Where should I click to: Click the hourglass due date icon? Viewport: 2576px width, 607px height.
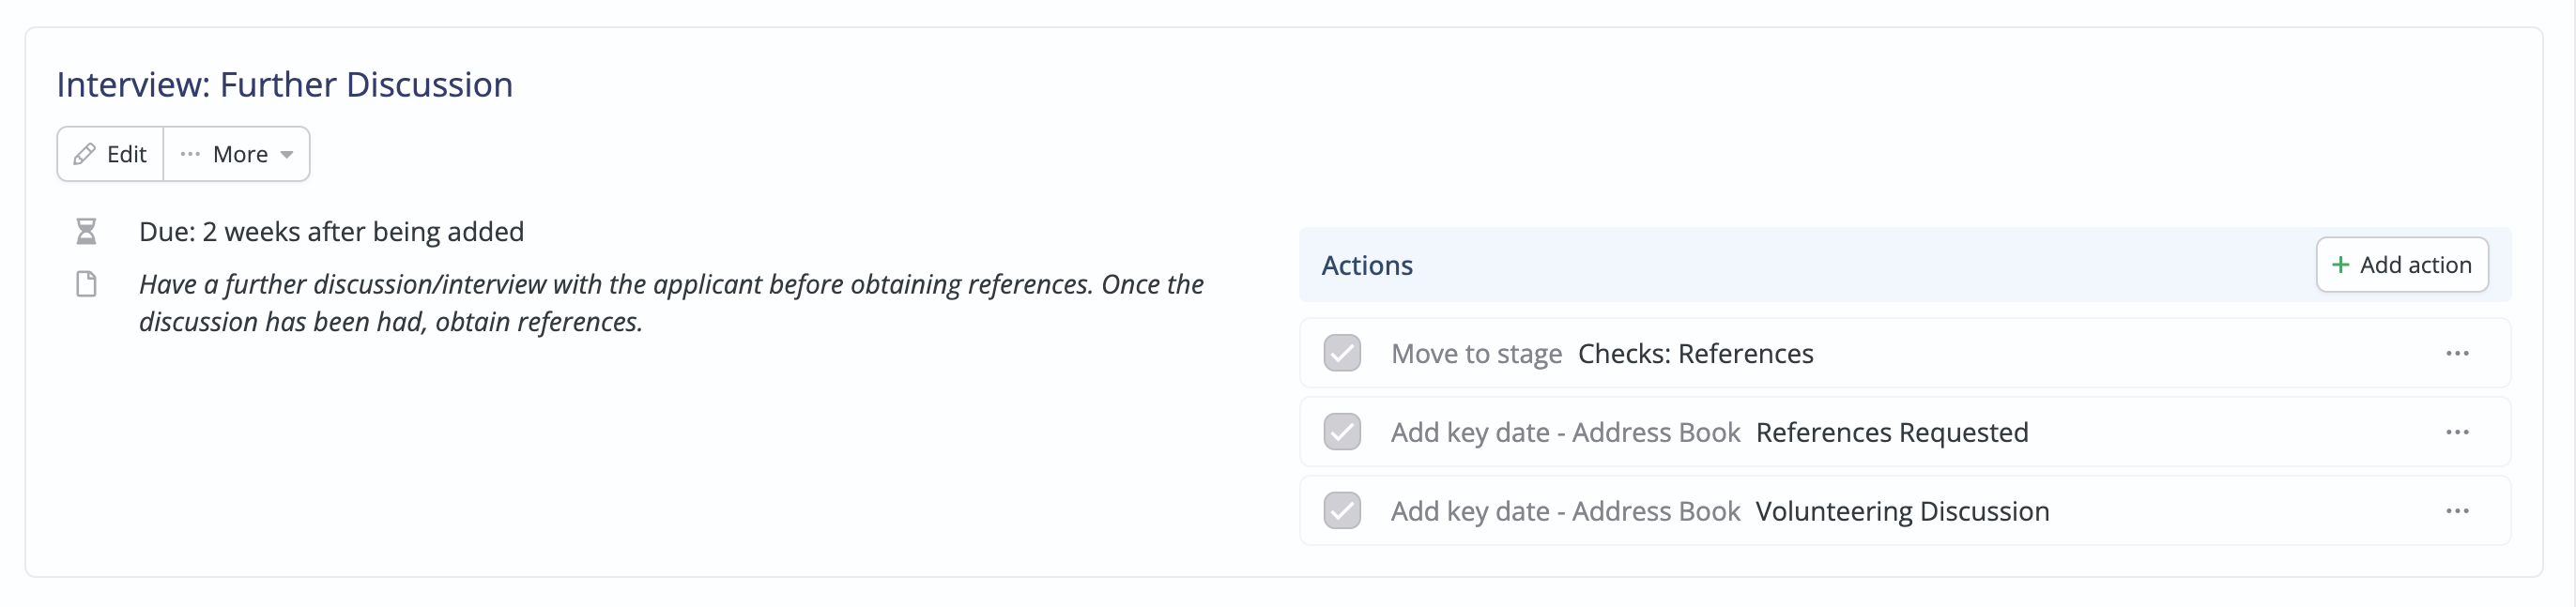(87, 232)
